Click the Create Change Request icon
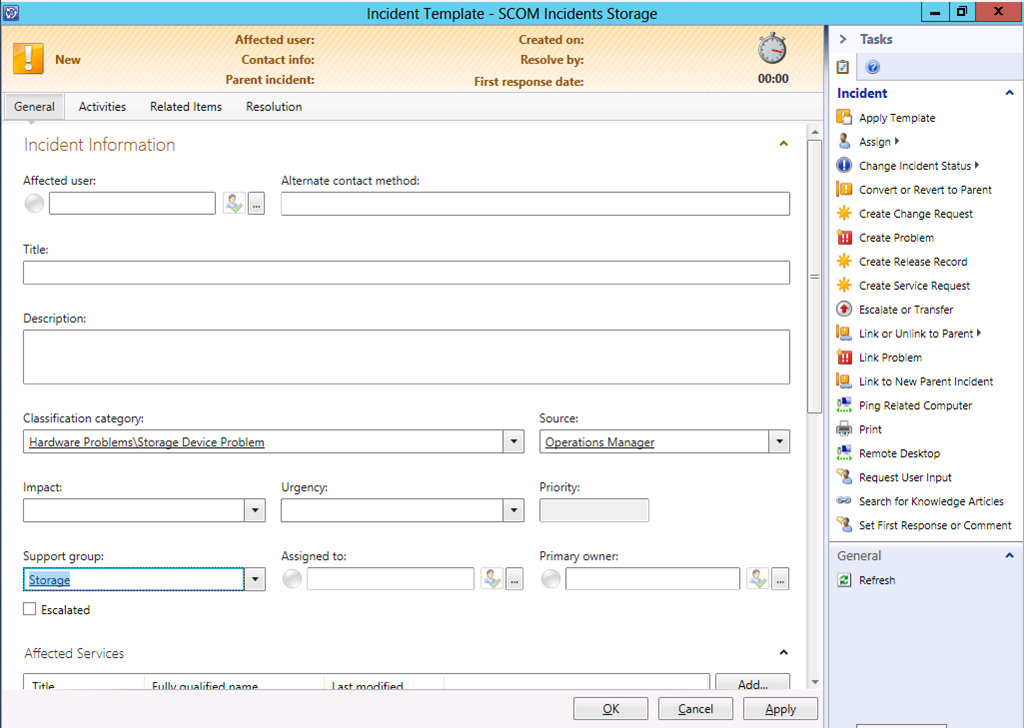 (x=844, y=214)
